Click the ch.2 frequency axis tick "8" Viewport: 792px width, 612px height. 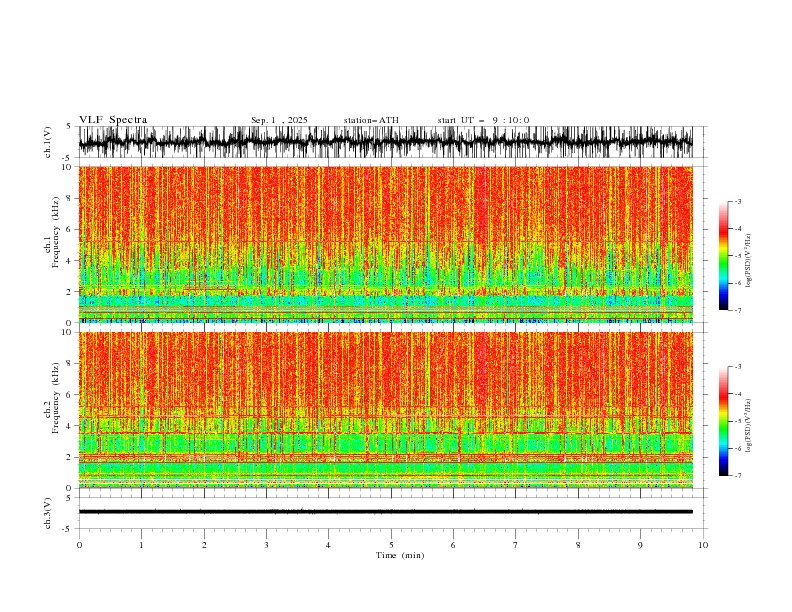pyautogui.click(x=69, y=364)
